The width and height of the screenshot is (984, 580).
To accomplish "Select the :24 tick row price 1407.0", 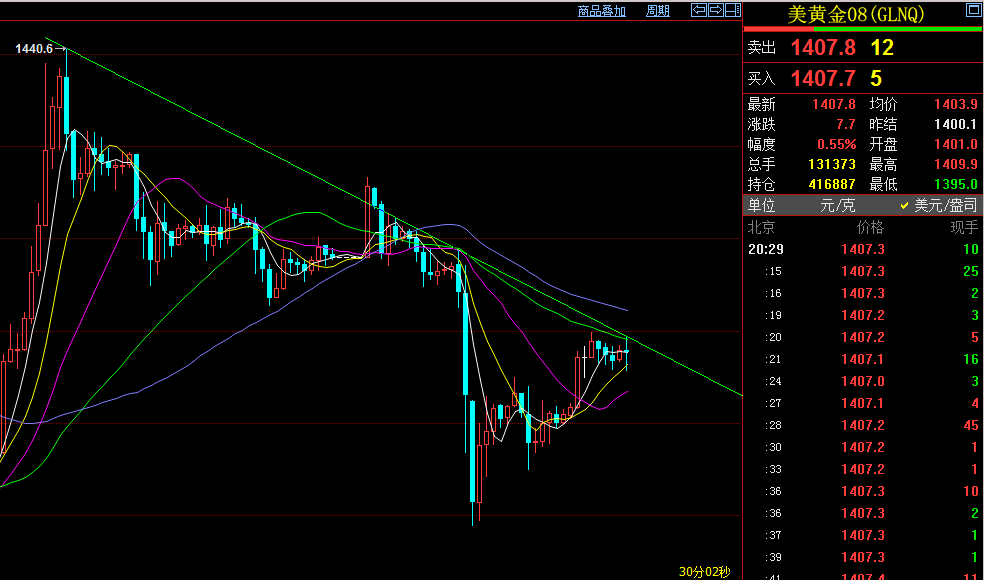I will tap(863, 381).
